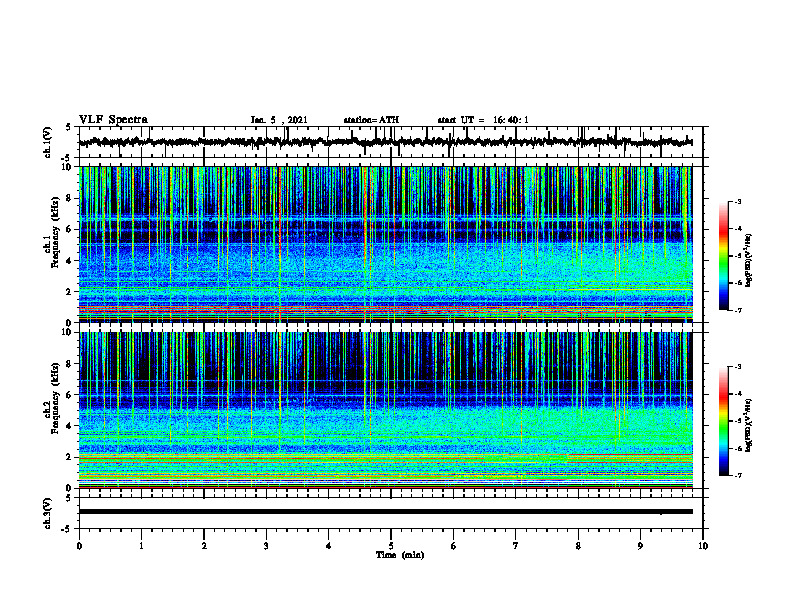
Task: Click the "-3" label on lower color bar
Action: (737, 367)
